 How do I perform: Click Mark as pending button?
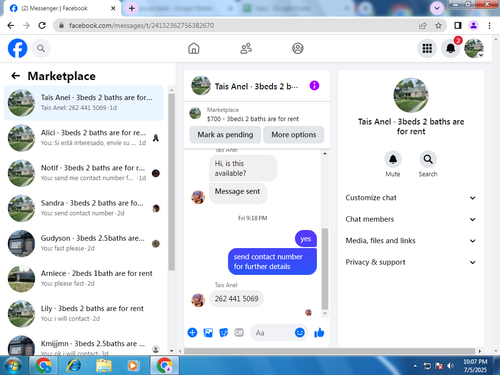(225, 135)
